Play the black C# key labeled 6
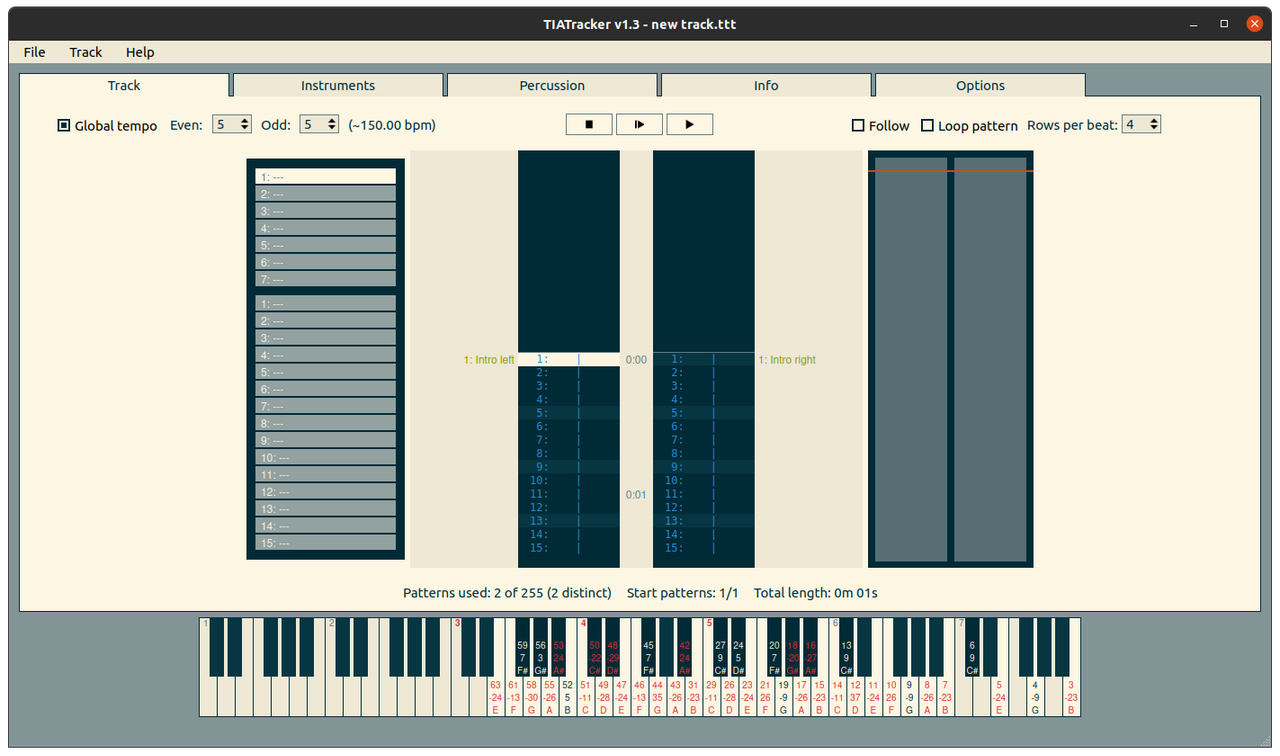Screen dimensions: 1280x756 click(972, 647)
